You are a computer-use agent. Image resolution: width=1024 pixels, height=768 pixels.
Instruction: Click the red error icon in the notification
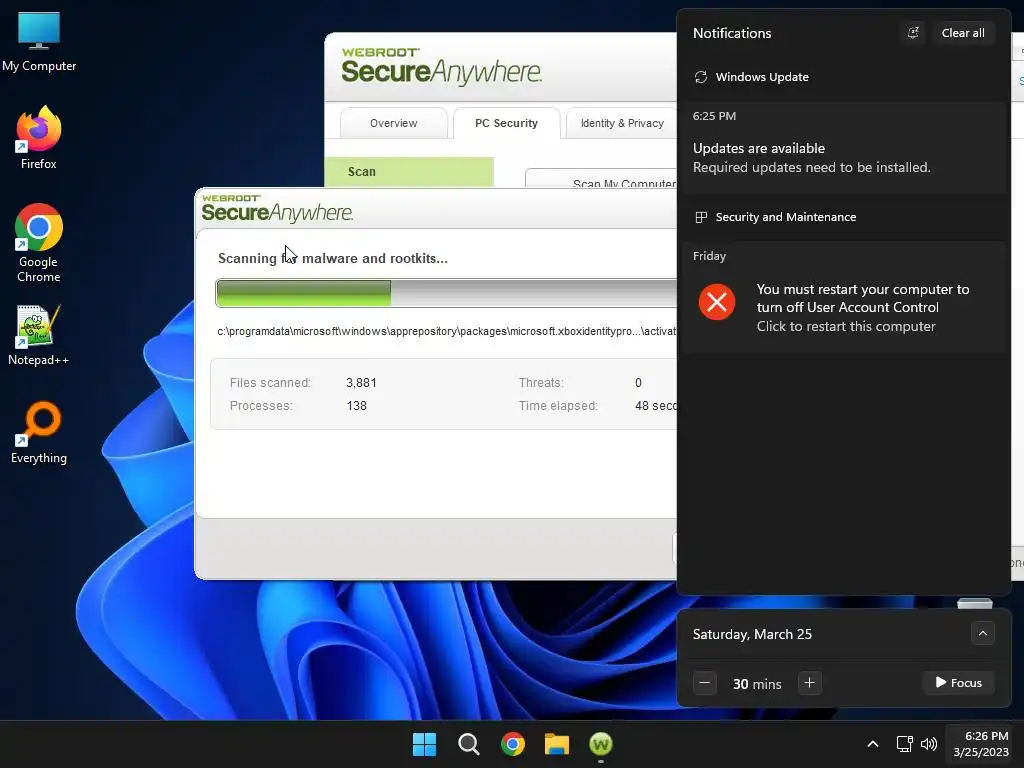pos(716,302)
